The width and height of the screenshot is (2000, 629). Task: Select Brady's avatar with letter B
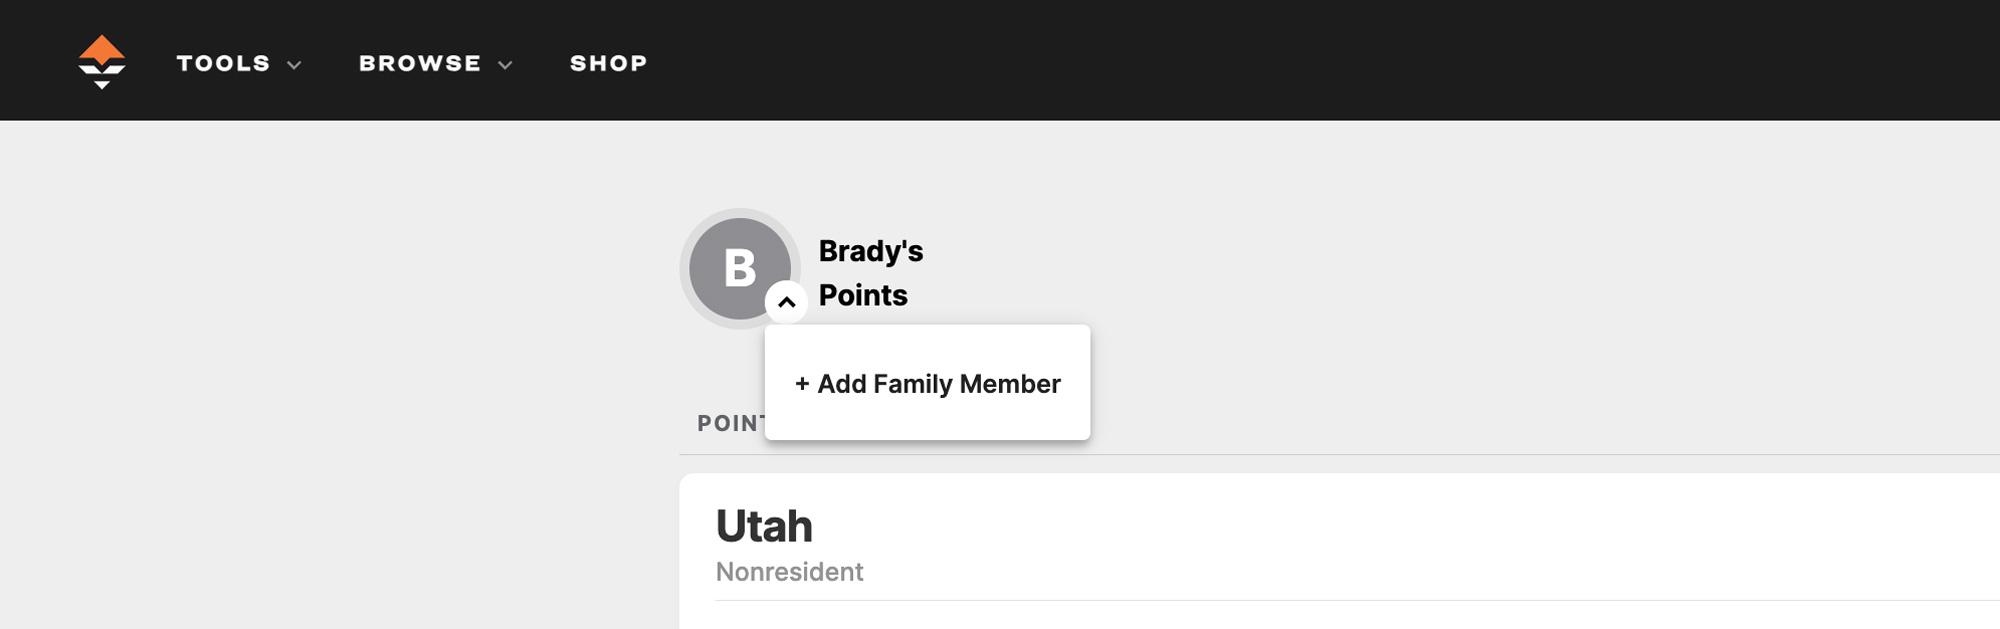(x=739, y=268)
